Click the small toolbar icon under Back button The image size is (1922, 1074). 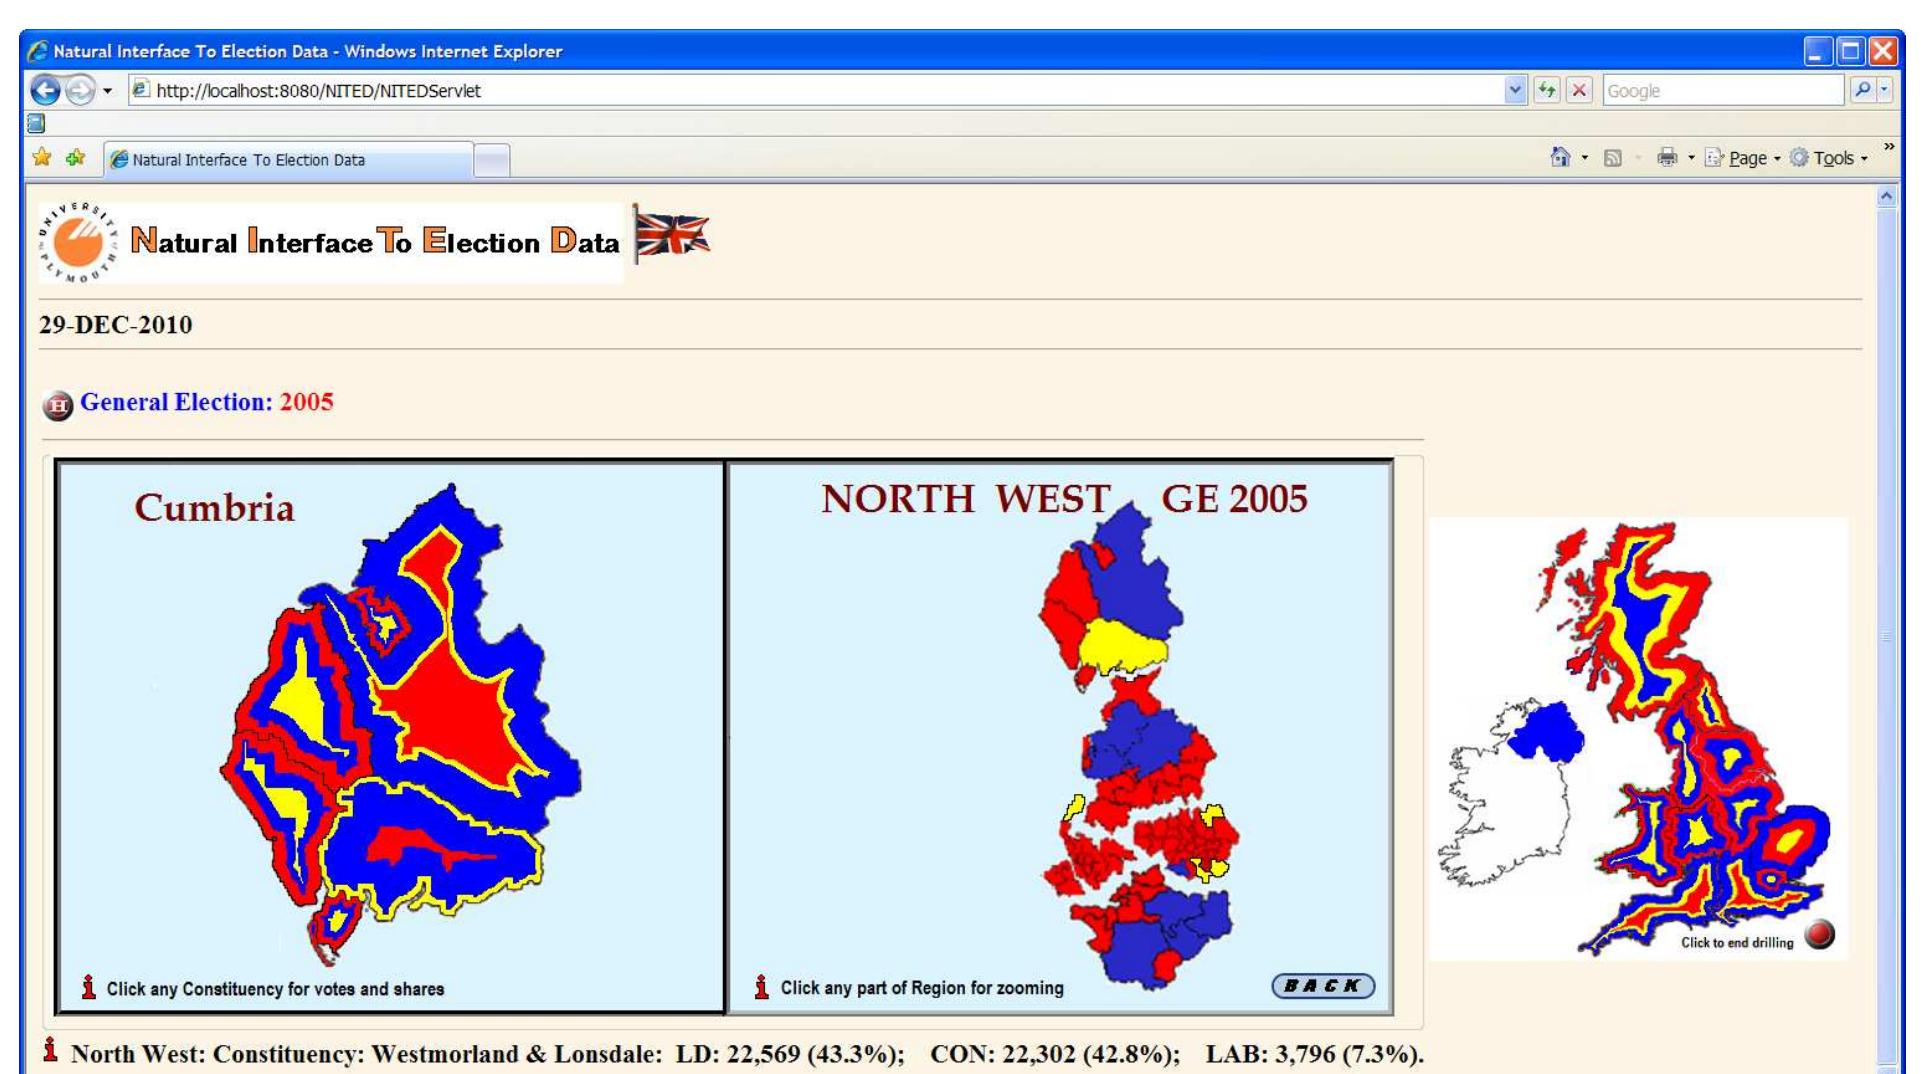(x=36, y=123)
